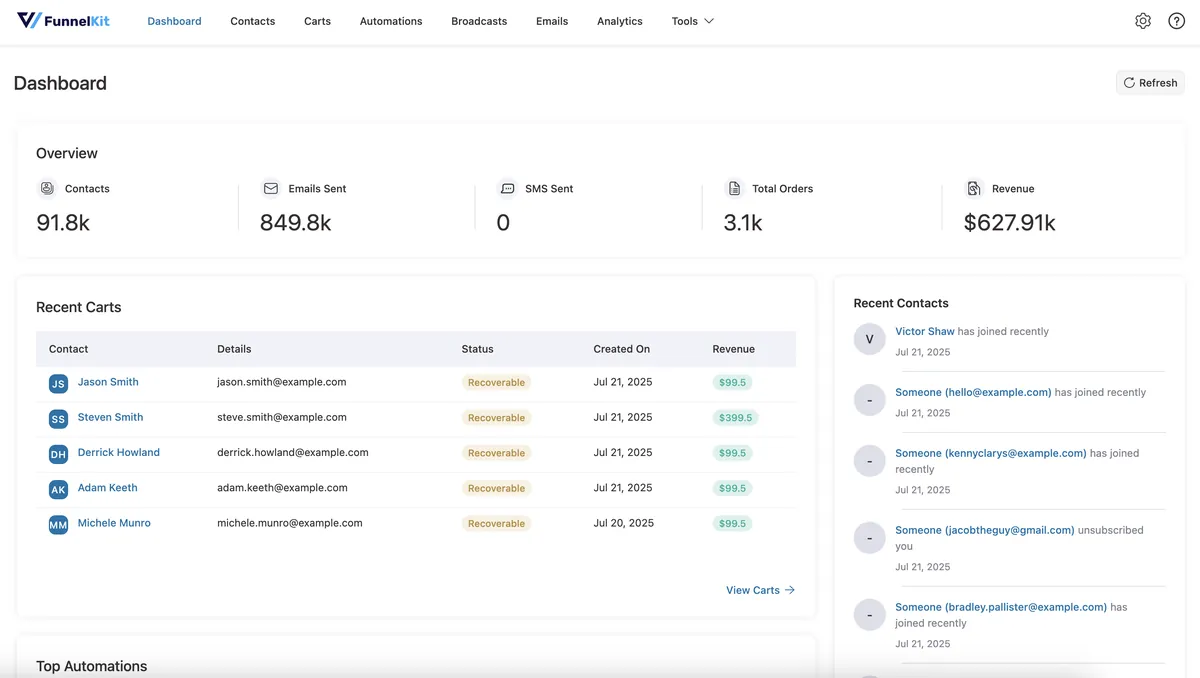Viewport: 1200px width, 678px height.
Task: Click the Contacts overview icon
Action: 47,188
